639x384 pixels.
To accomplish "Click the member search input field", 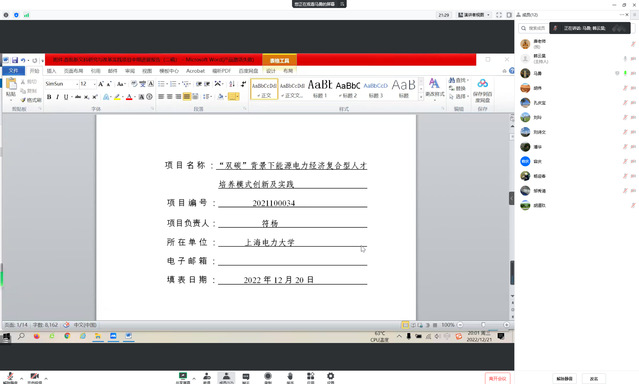I will (x=533, y=28).
